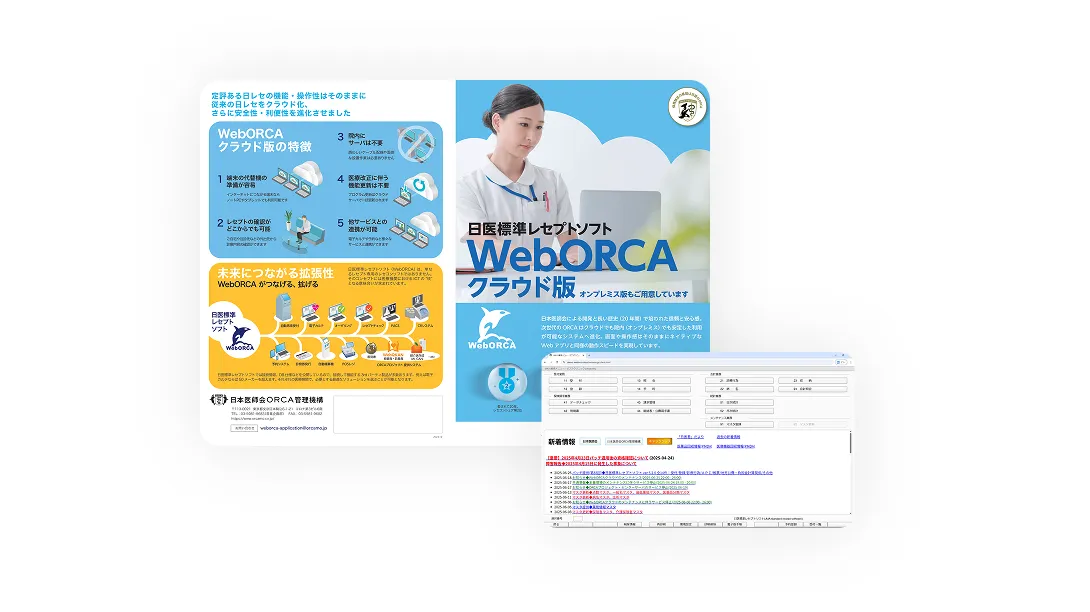Click the weborca-application@orcamo.jp email address
The width and height of the screenshot is (1090, 612).
291,428
